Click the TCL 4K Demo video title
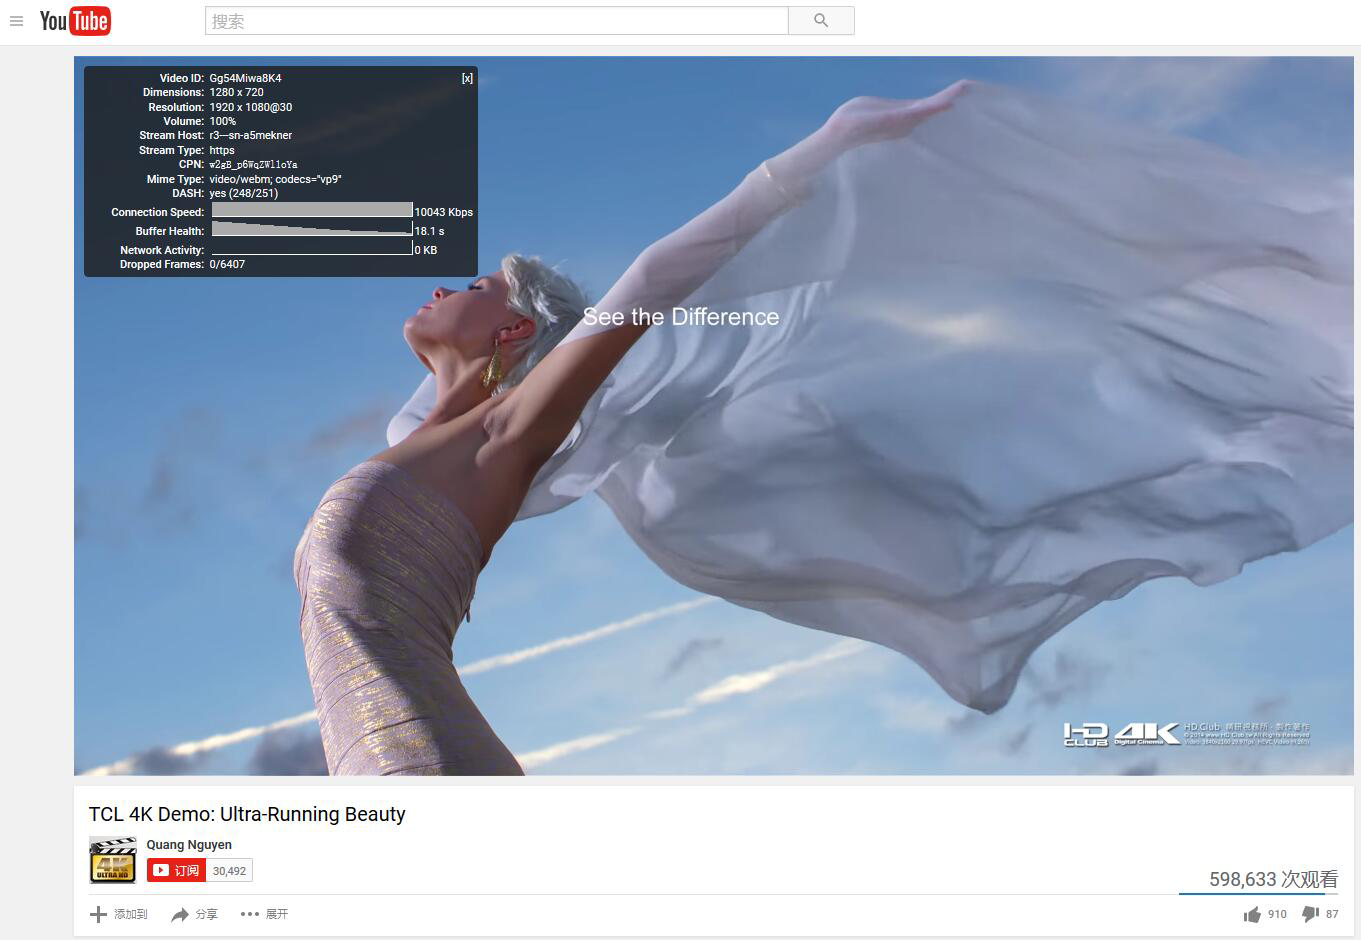The height and width of the screenshot is (940, 1361). [247, 814]
